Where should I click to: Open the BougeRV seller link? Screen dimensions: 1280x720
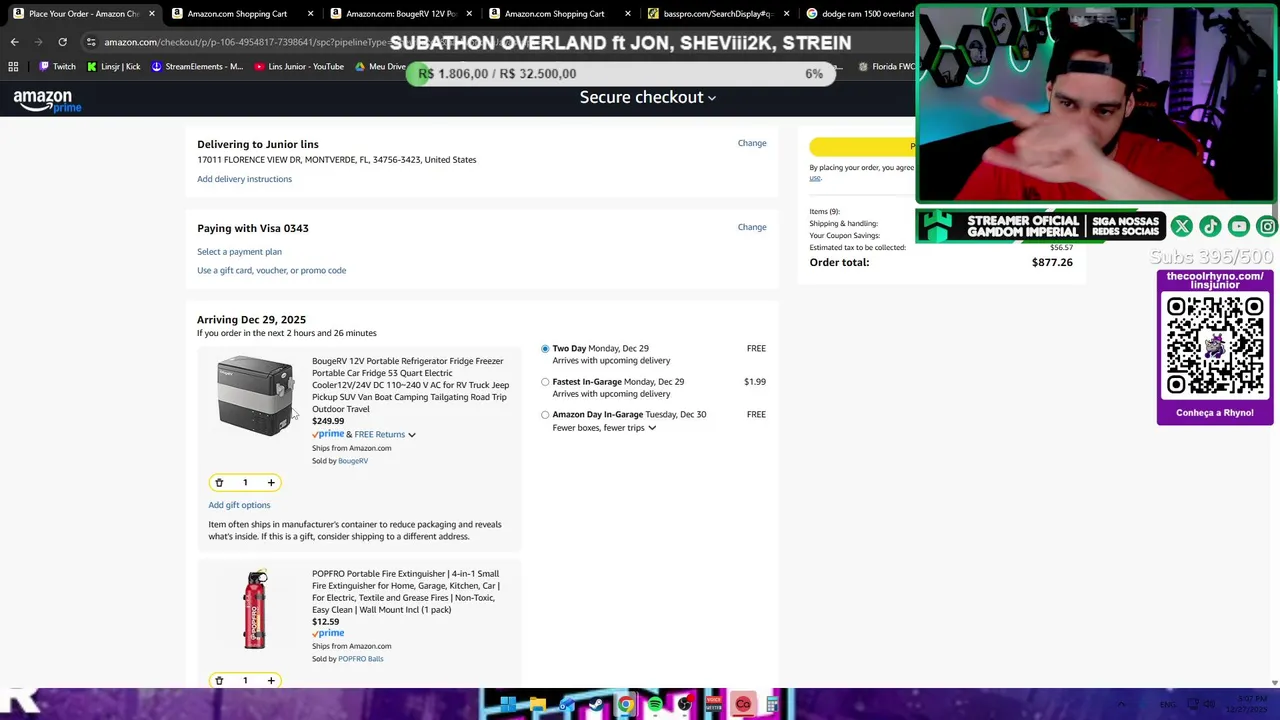[x=353, y=461]
